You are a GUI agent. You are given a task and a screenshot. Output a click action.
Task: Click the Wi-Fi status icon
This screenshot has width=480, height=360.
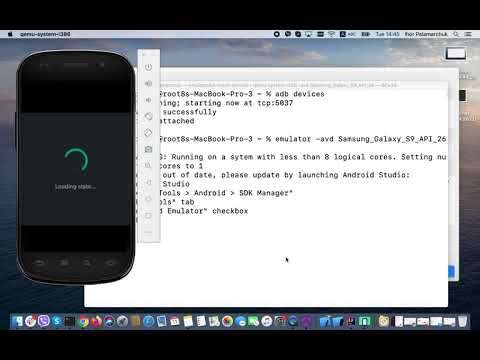(331, 34)
